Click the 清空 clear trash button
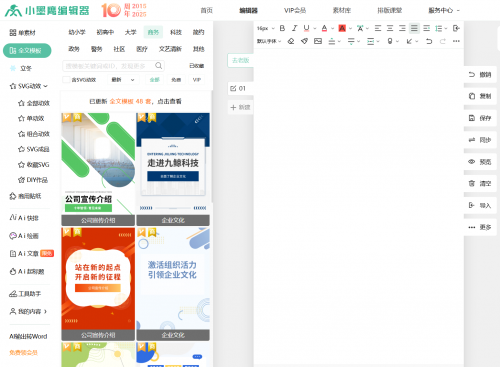The height and width of the screenshot is (367, 500). 480,183
